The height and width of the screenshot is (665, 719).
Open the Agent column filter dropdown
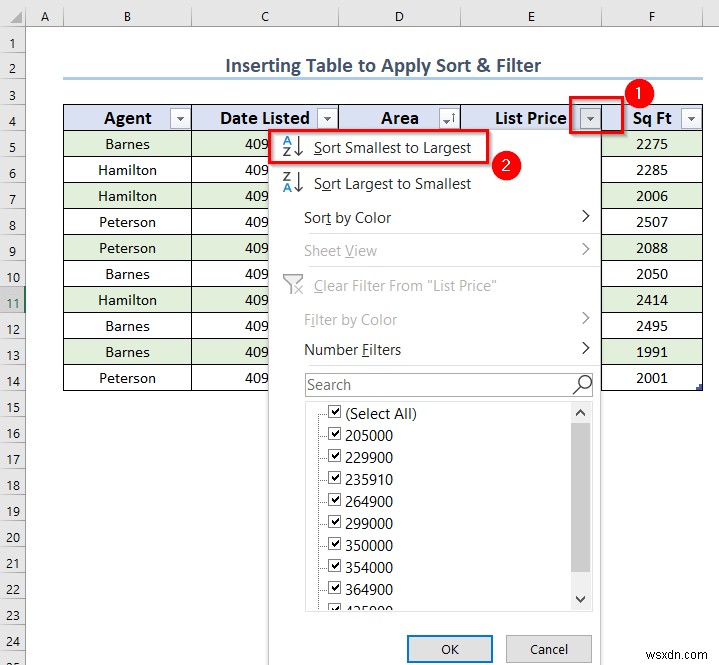click(x=180, y=119)
